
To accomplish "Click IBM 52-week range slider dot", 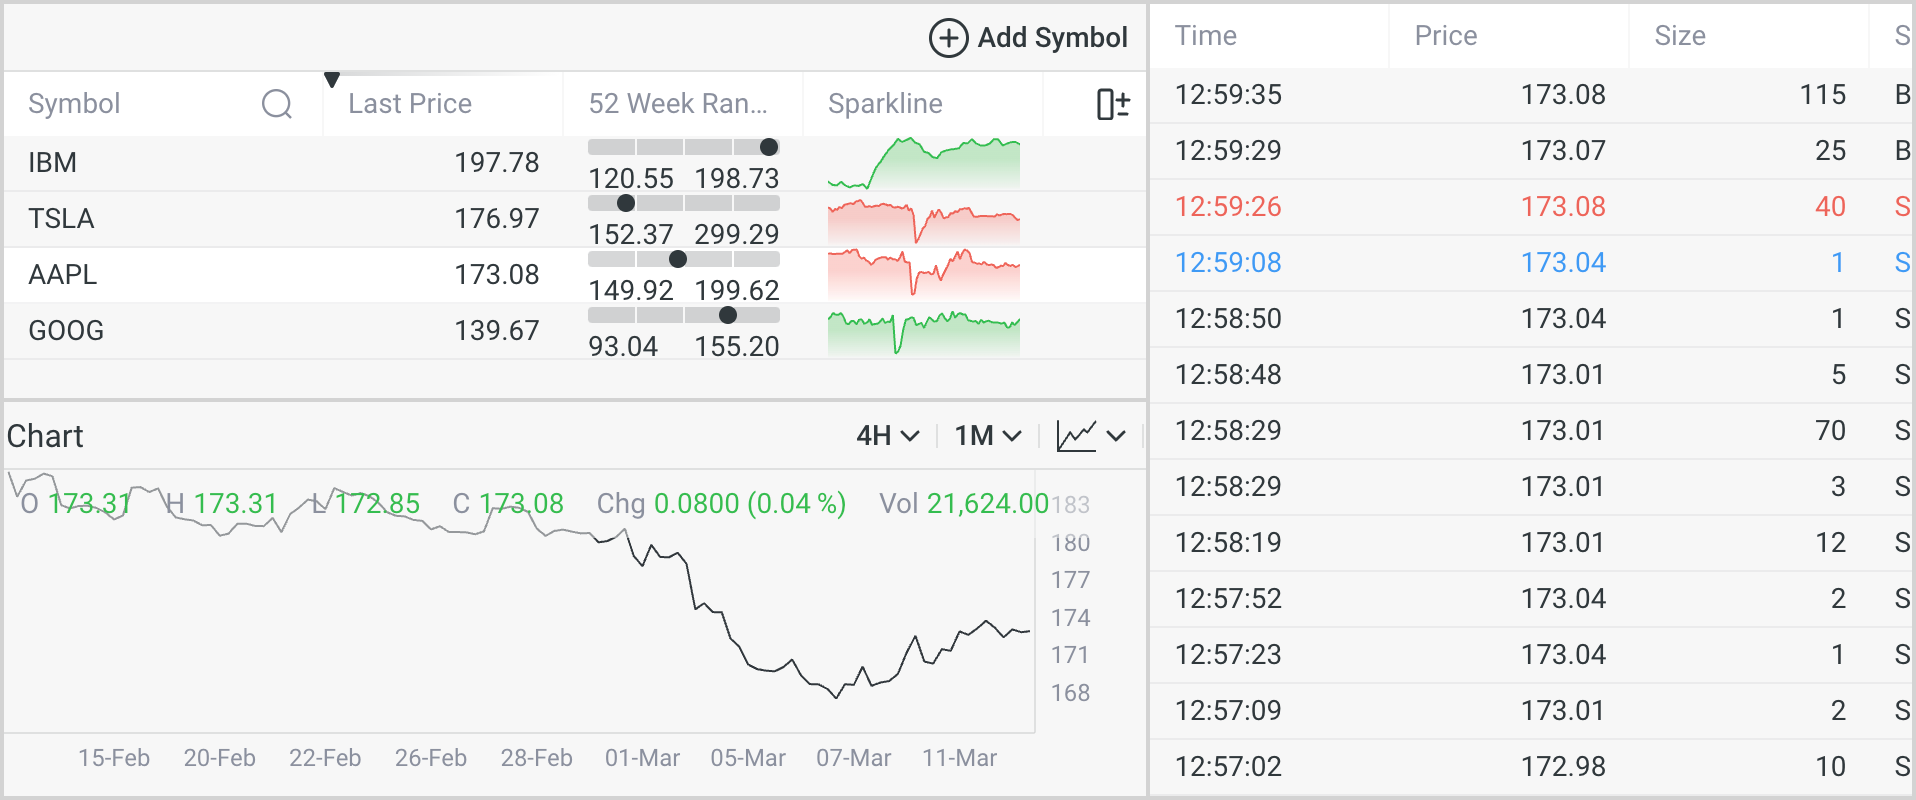I will coord(769,147).
